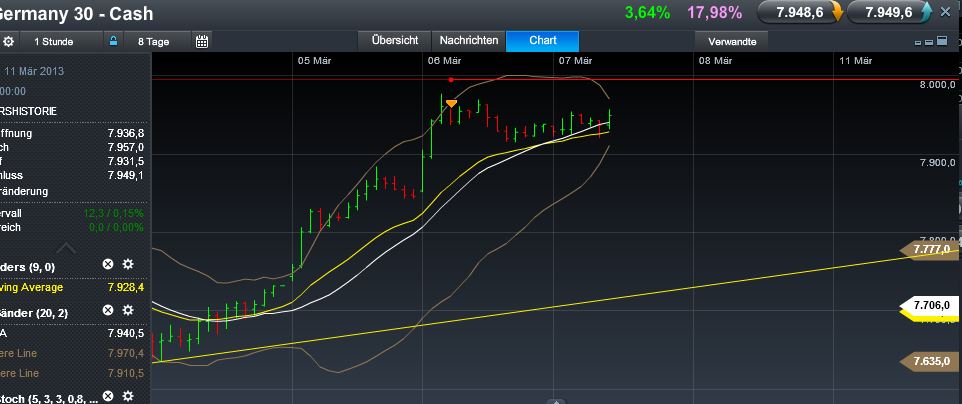Click the 11 Mär 2013 date in sidebar
Image resolution: width=962 pixels, height=404 pixels.
[34, 71]
